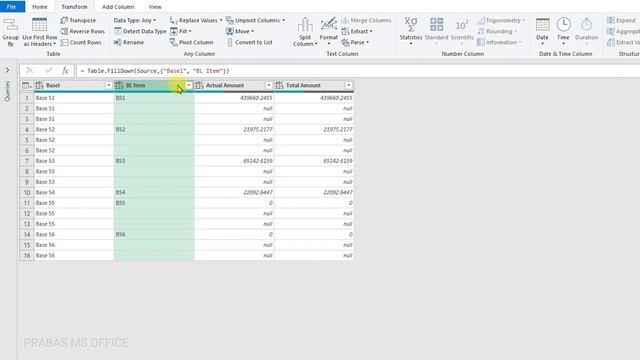Open the File tab
This screenshot has width=640, height=360.
11,7
